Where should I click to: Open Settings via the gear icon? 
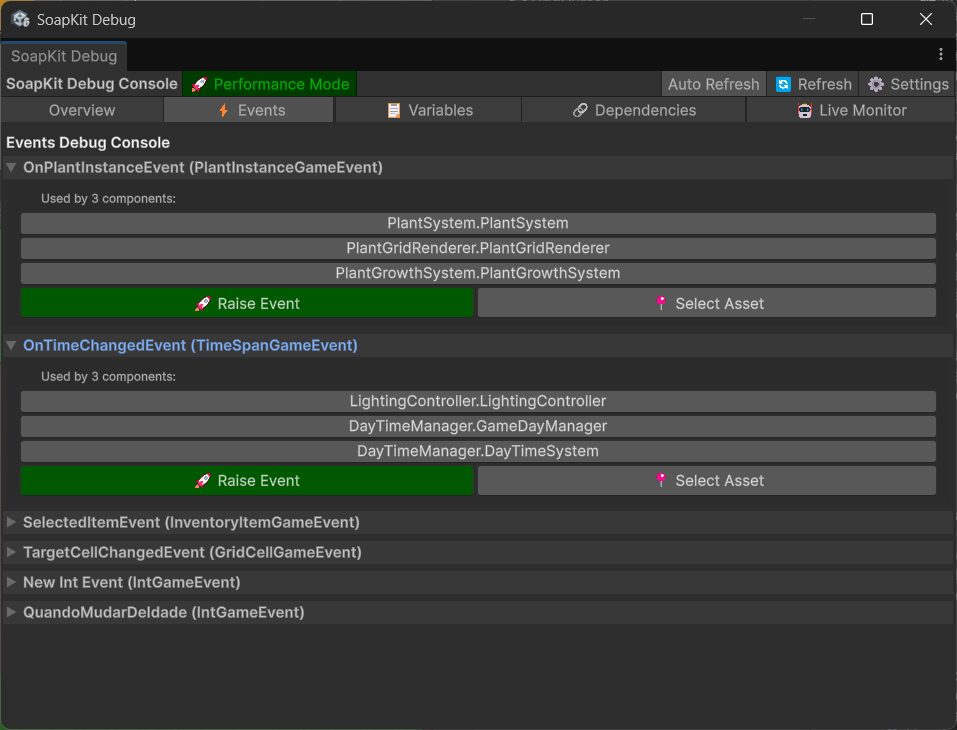tap(877, 84)
